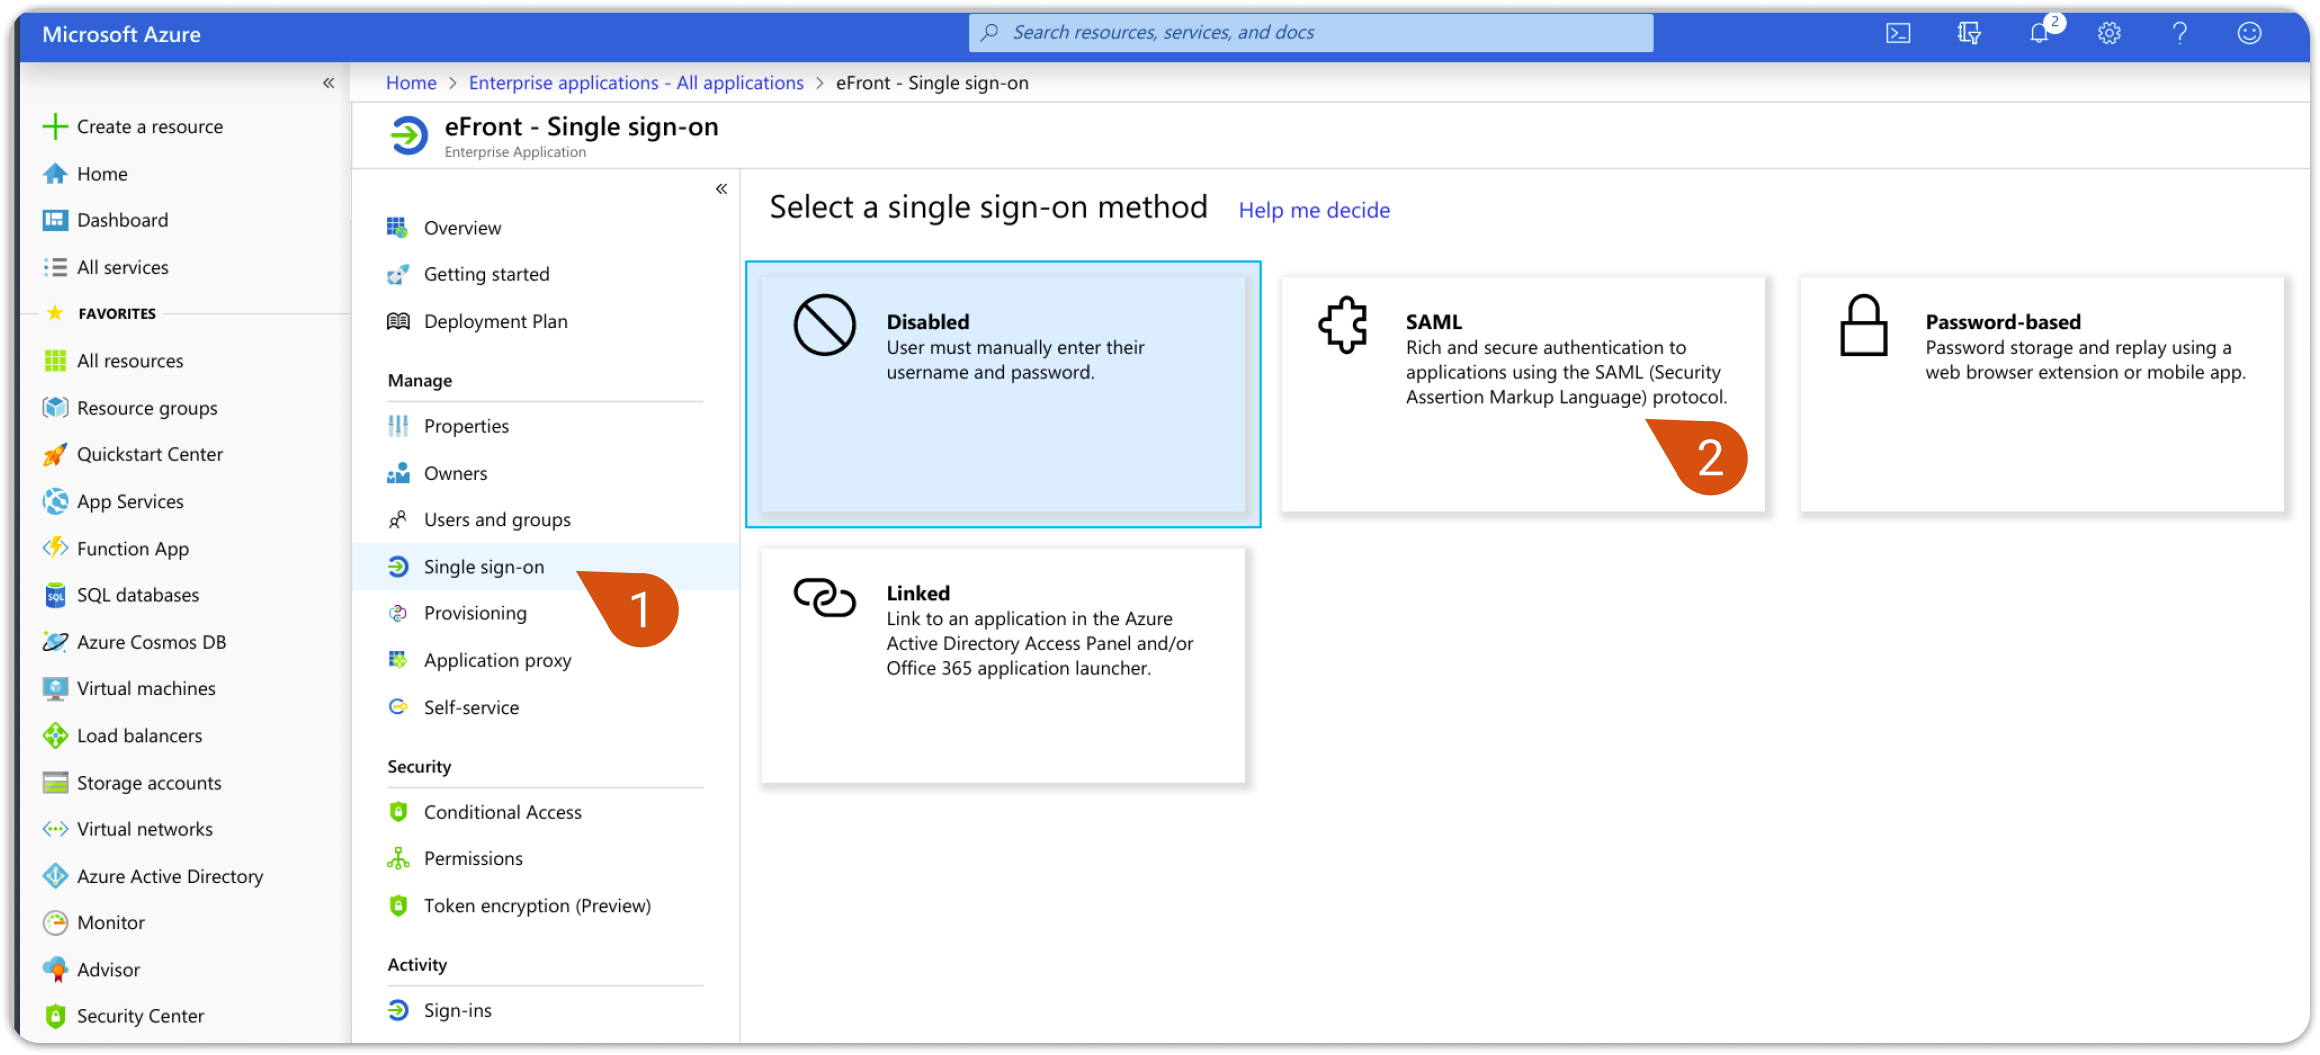Open Conditional Access under Security
2320x1055 pixels.
pyautogui.click(x=502, y=811)
